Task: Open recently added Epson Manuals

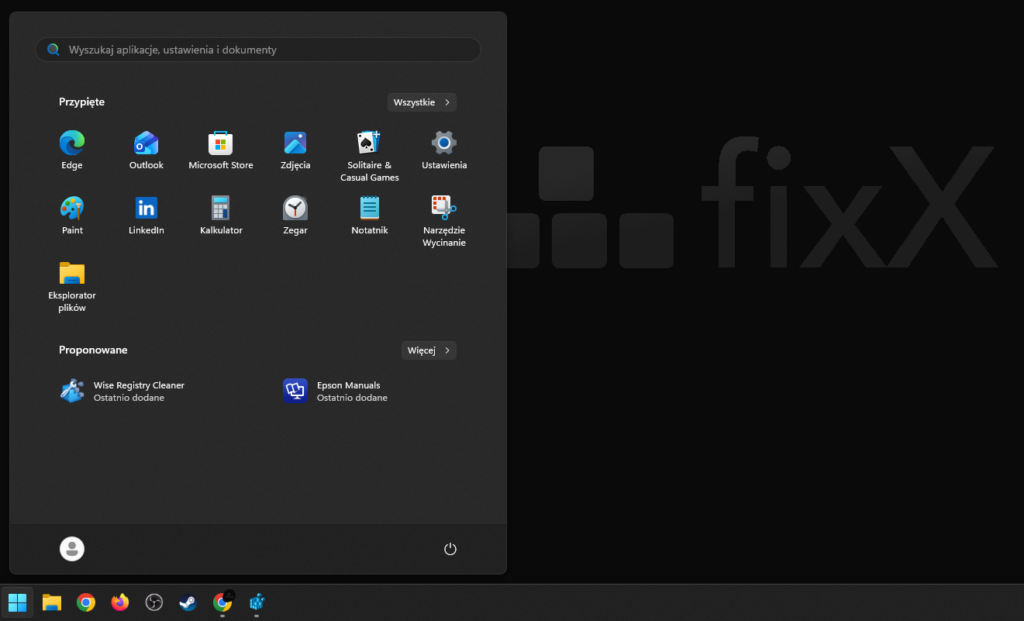Action: pyautogui.click(x=335, y=391)
